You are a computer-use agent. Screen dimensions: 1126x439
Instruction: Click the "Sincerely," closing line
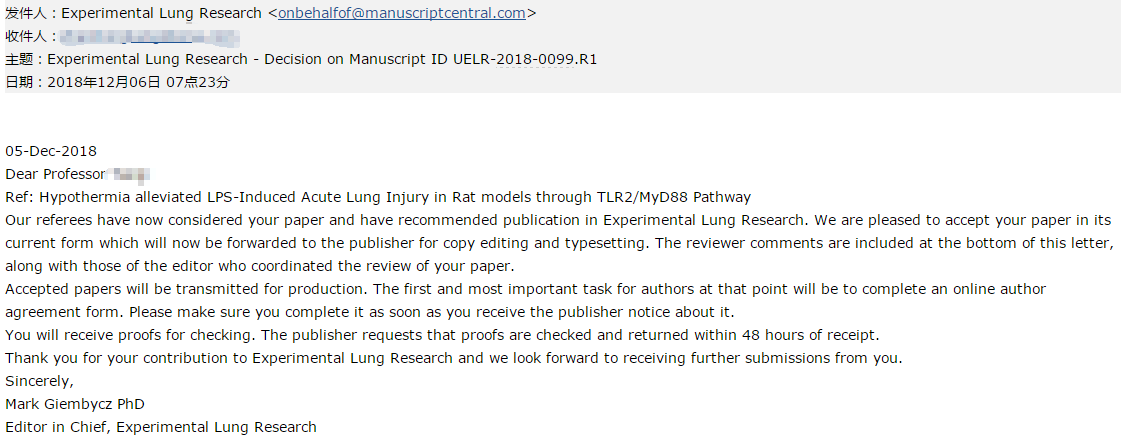click(40, 381)
